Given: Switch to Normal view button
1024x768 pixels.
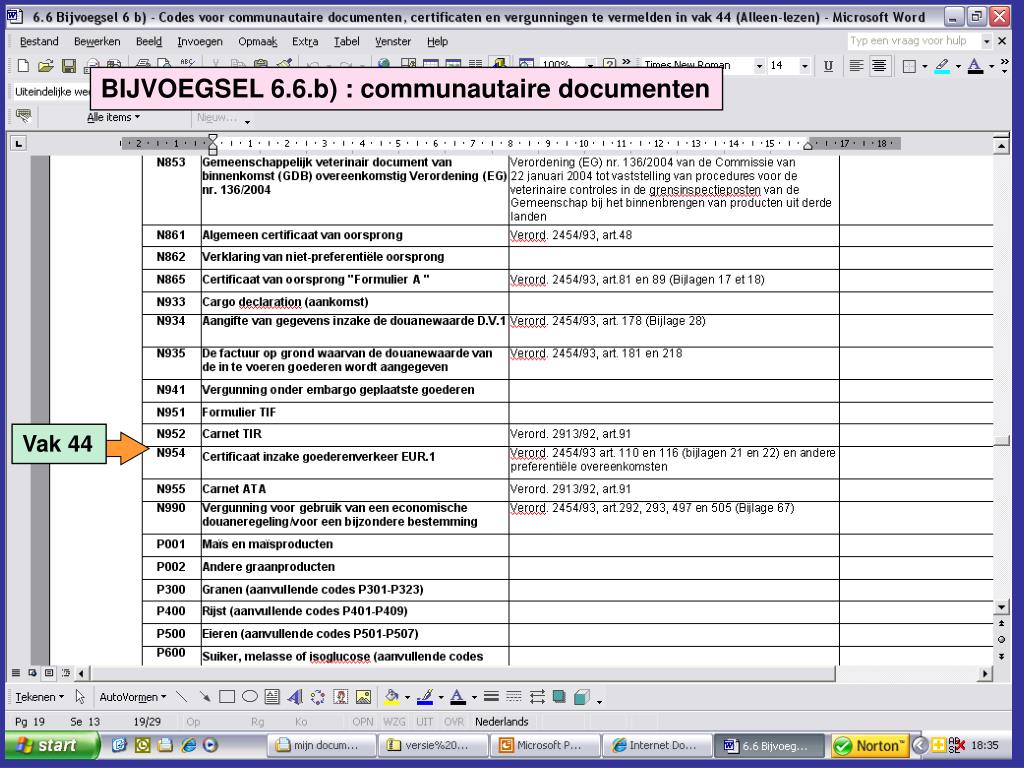Looking at the screenshot, I should click(16, 673).
